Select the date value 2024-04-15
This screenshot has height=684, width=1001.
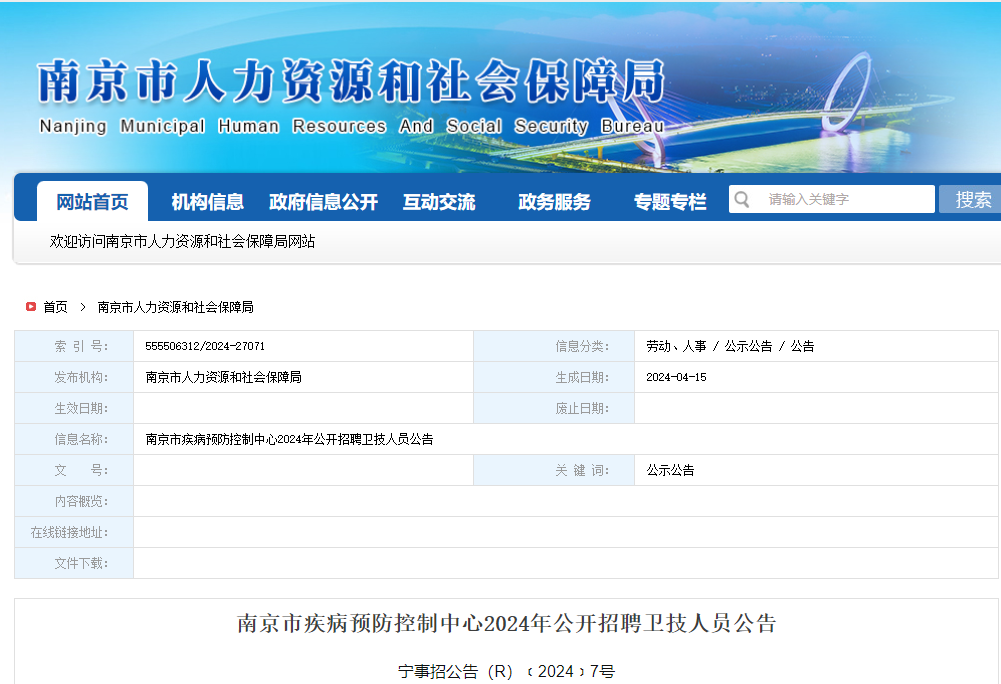pyautogui.click(x=676, y=377)
